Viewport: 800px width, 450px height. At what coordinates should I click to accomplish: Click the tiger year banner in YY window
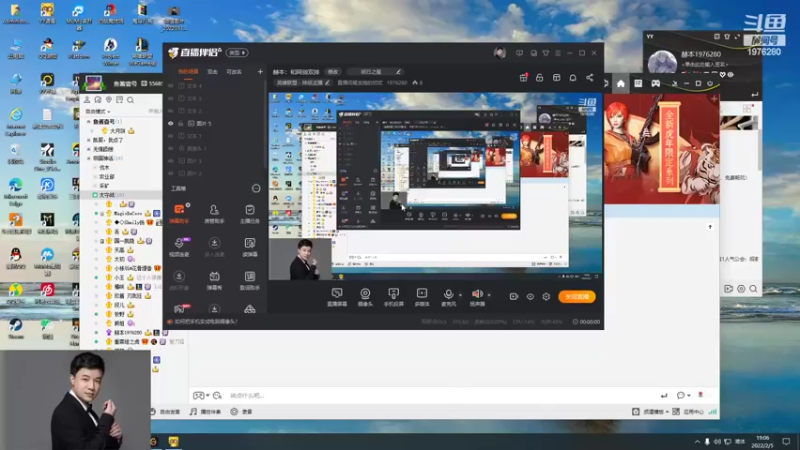click(x=661, y=148)
